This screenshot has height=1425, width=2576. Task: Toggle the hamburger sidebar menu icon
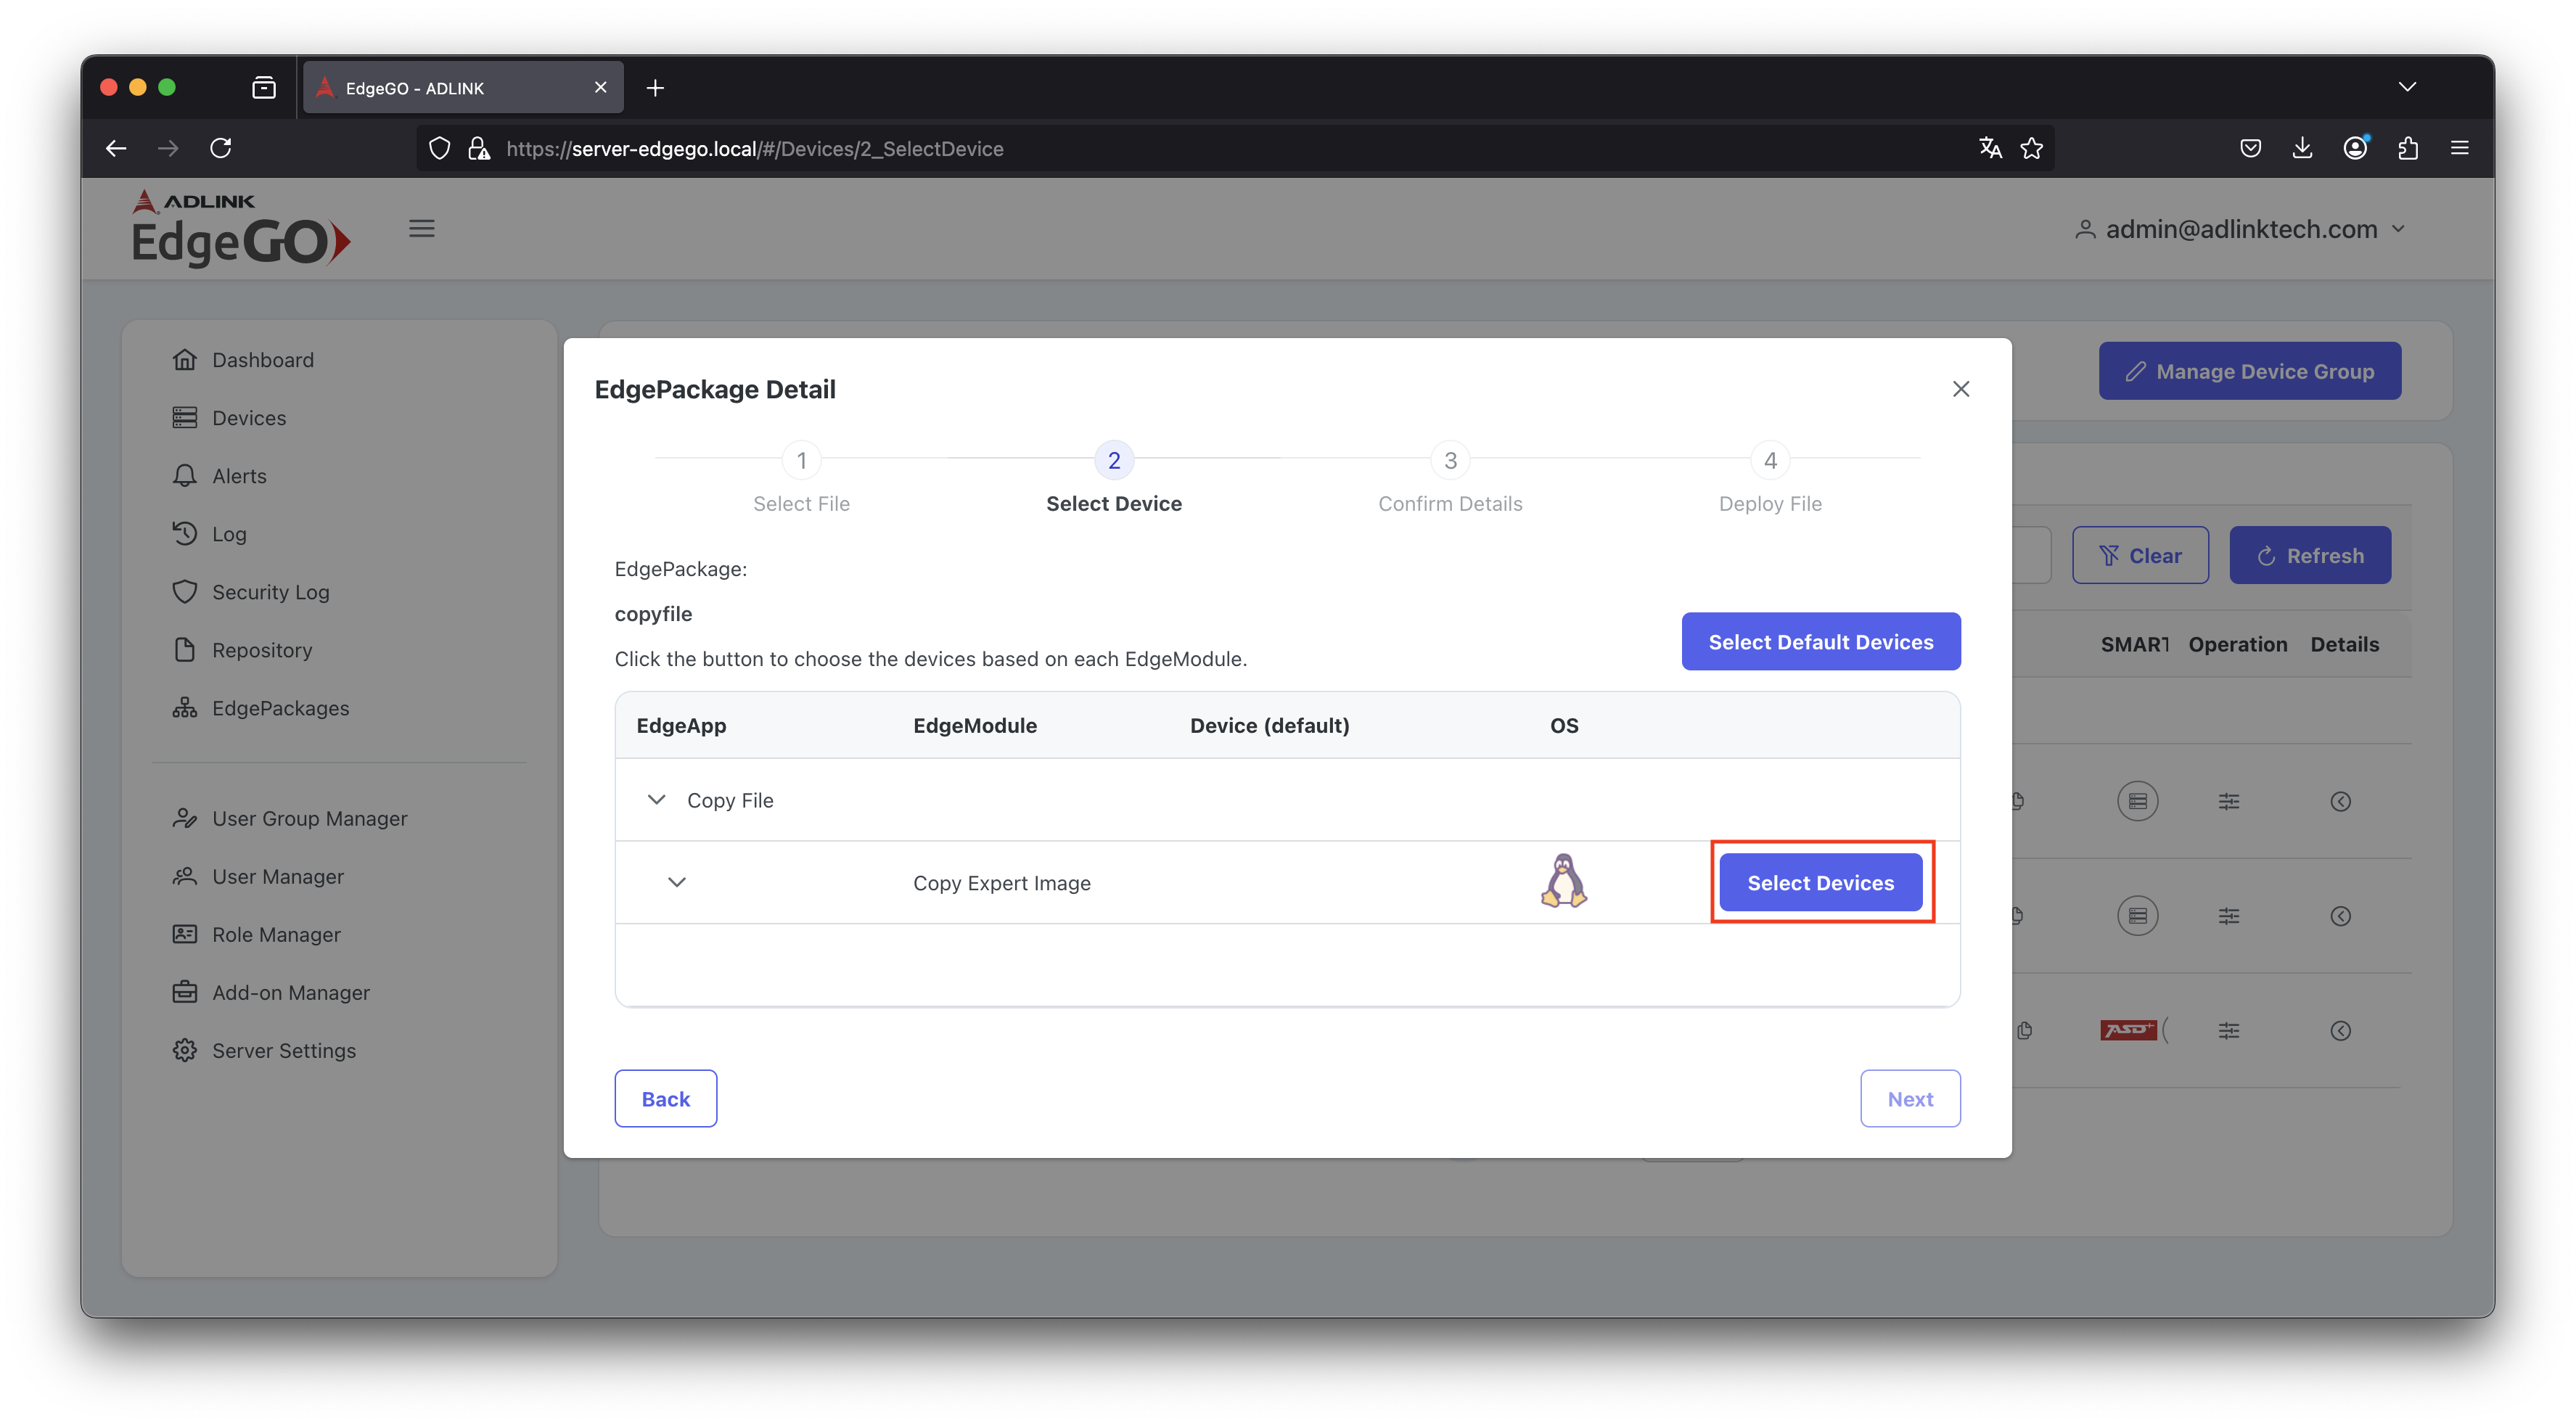point(422,229)
